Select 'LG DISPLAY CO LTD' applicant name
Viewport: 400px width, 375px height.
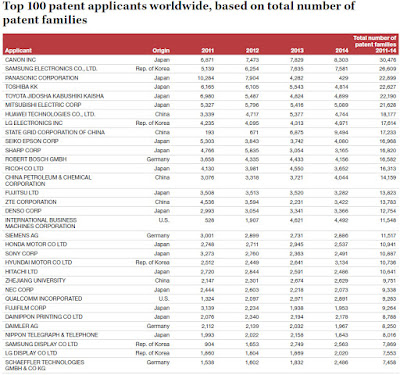pos(31,353)
